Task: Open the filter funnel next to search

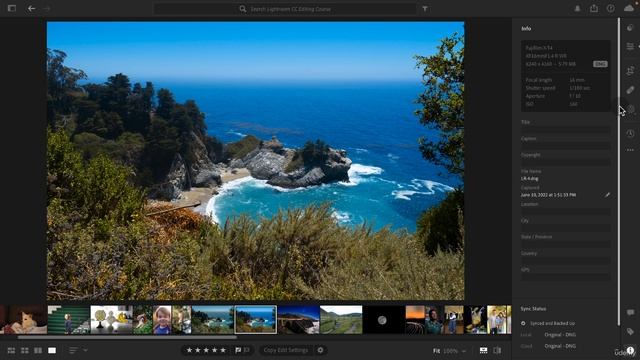Action: (x=425, y=9)
